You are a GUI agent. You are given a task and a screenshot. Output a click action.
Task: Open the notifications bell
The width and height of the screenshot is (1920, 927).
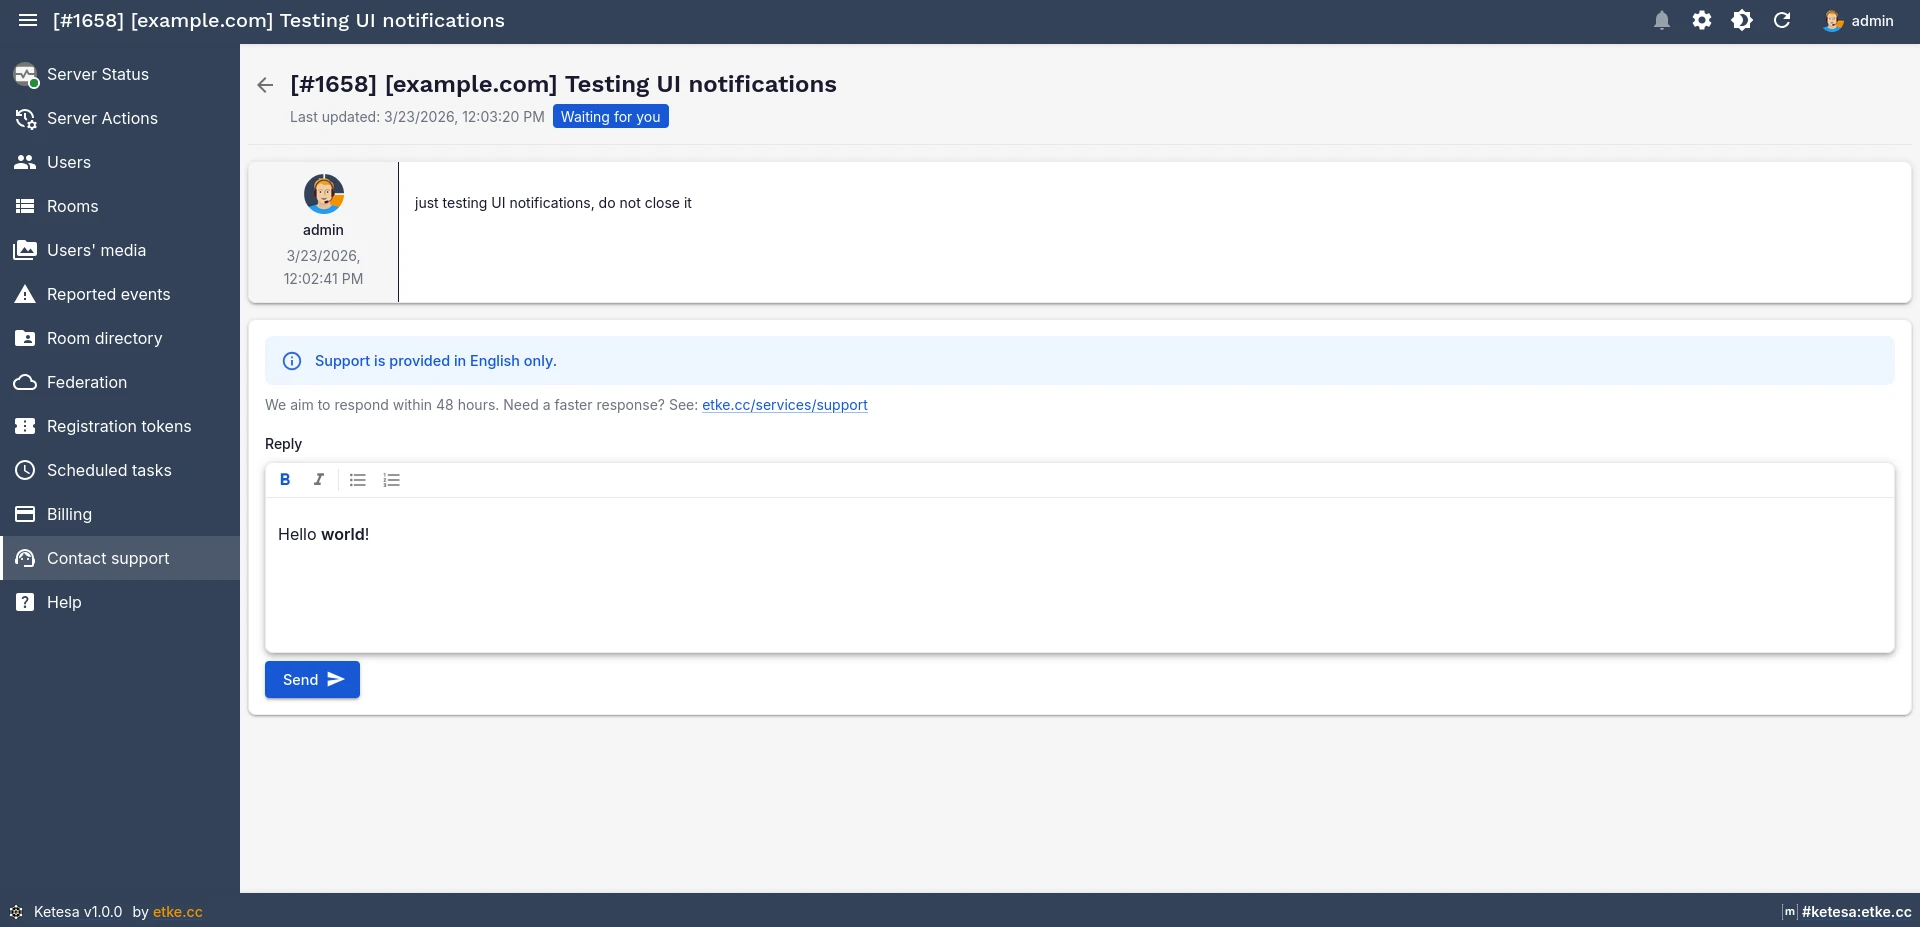coord(1661,21)
